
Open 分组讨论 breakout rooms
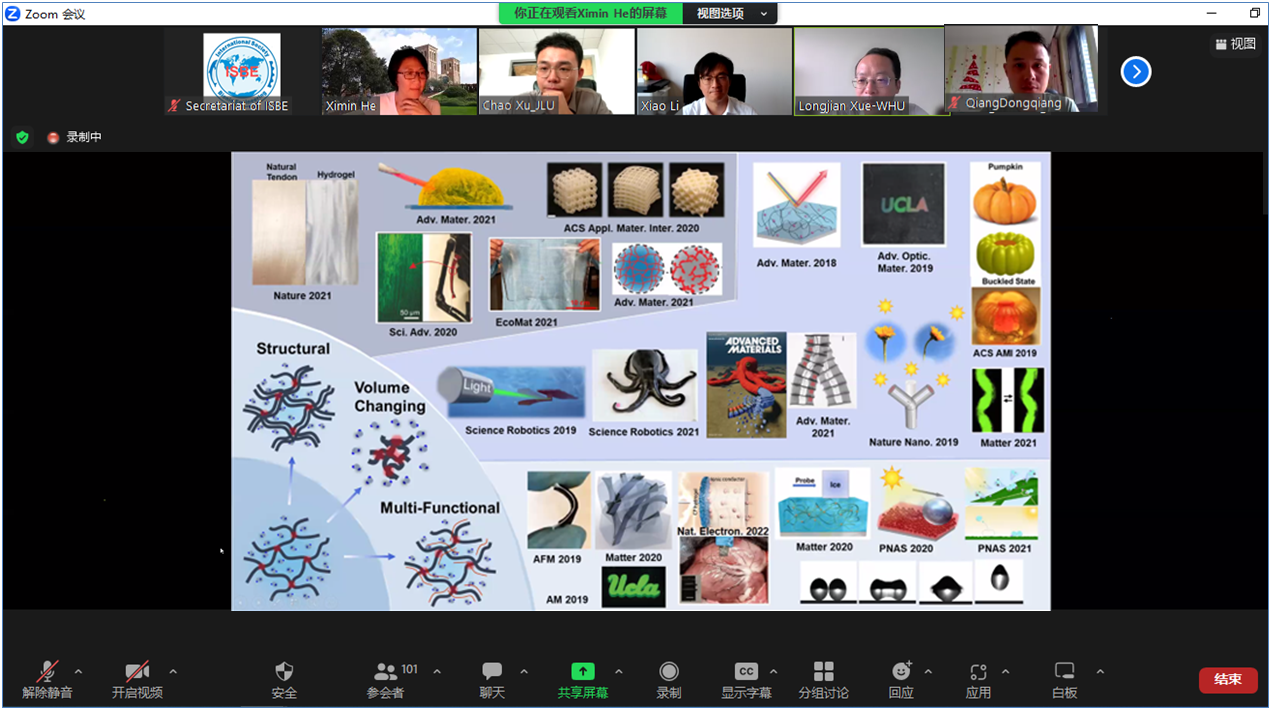point(823,671)
